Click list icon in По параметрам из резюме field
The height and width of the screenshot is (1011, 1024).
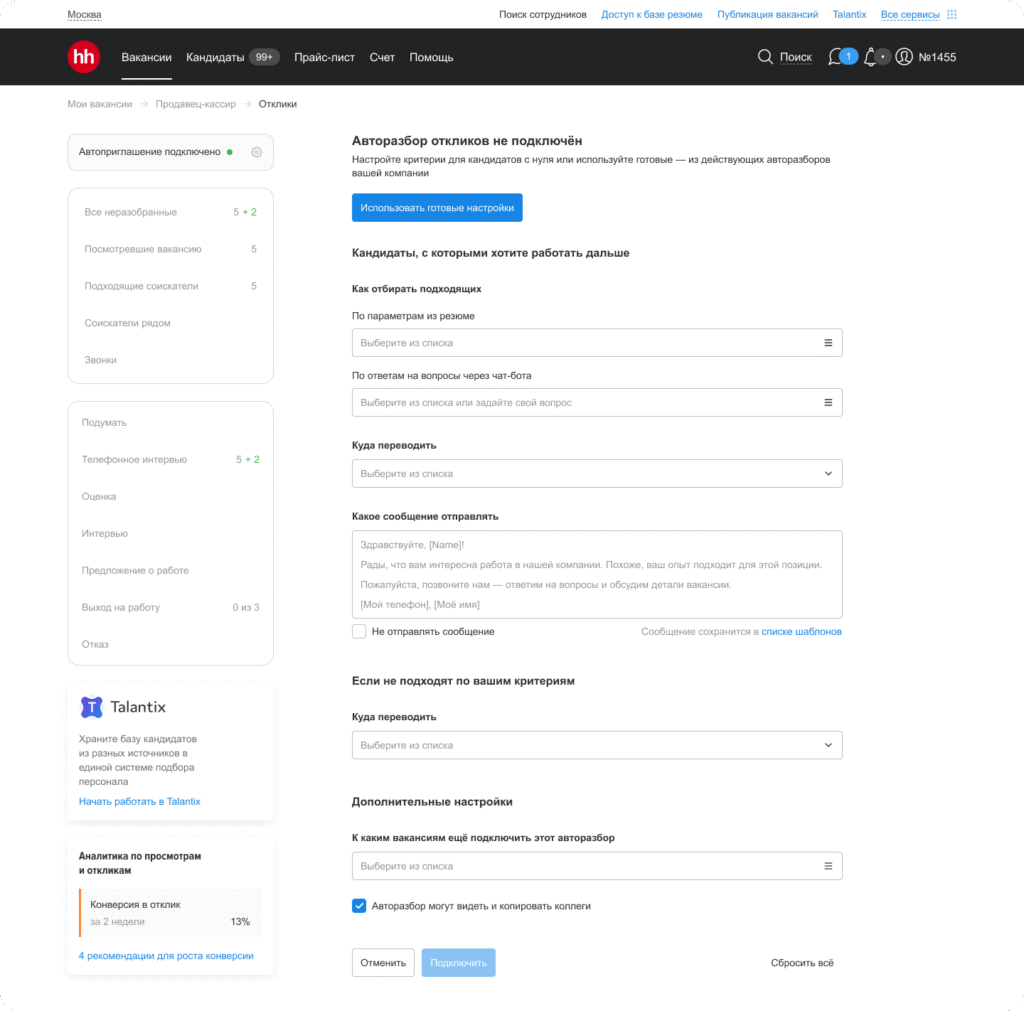click(828, 342)
